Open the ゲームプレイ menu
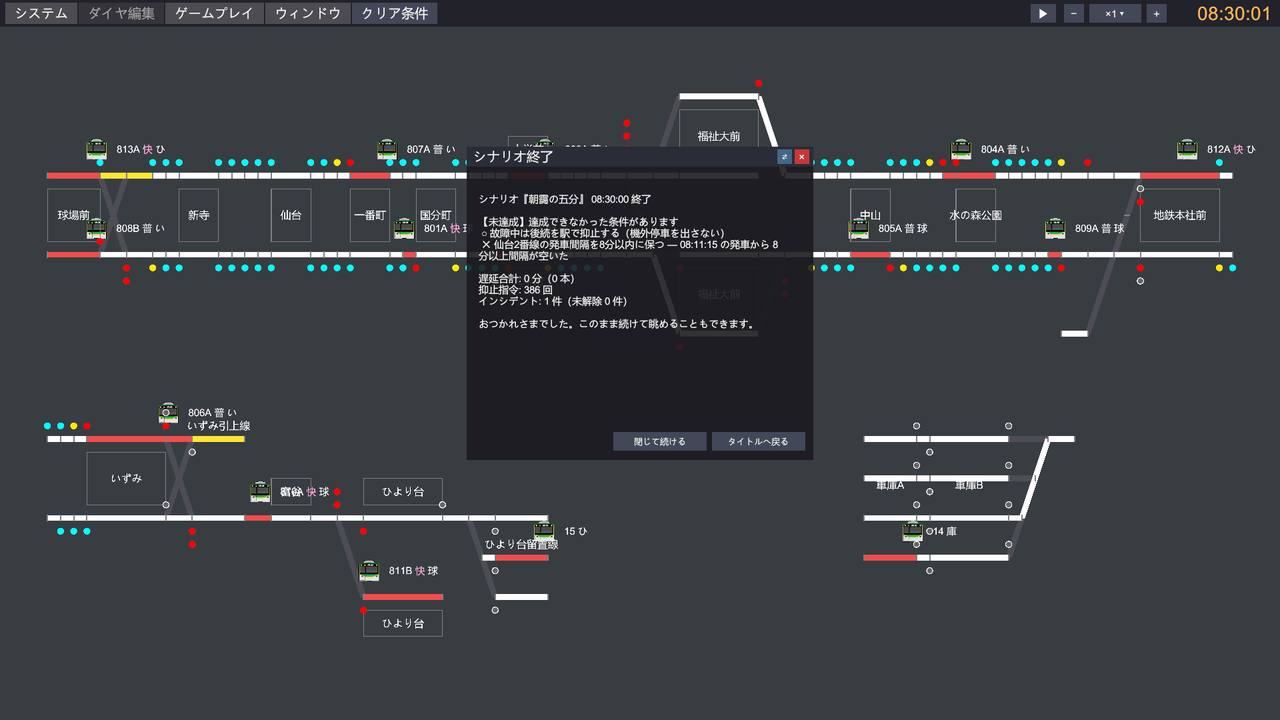Image resolution: width=1280 pixels, height=720 pixels. pyautogui.click(x=214, y=13)
